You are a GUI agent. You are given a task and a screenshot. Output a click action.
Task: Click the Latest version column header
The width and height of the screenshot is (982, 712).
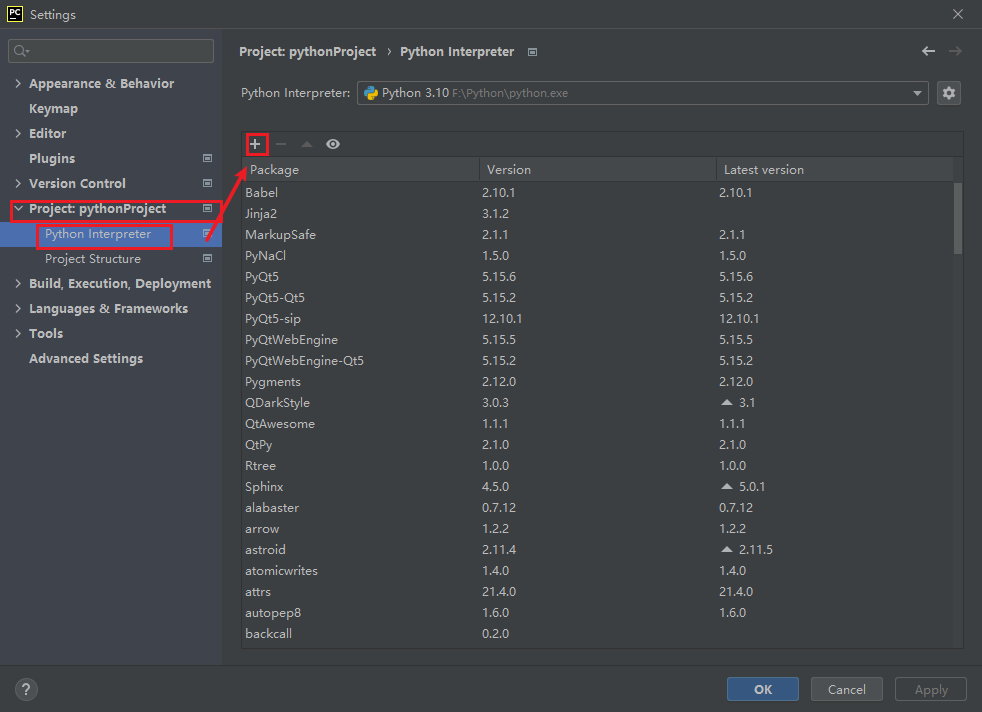click(x=764, y=170)
